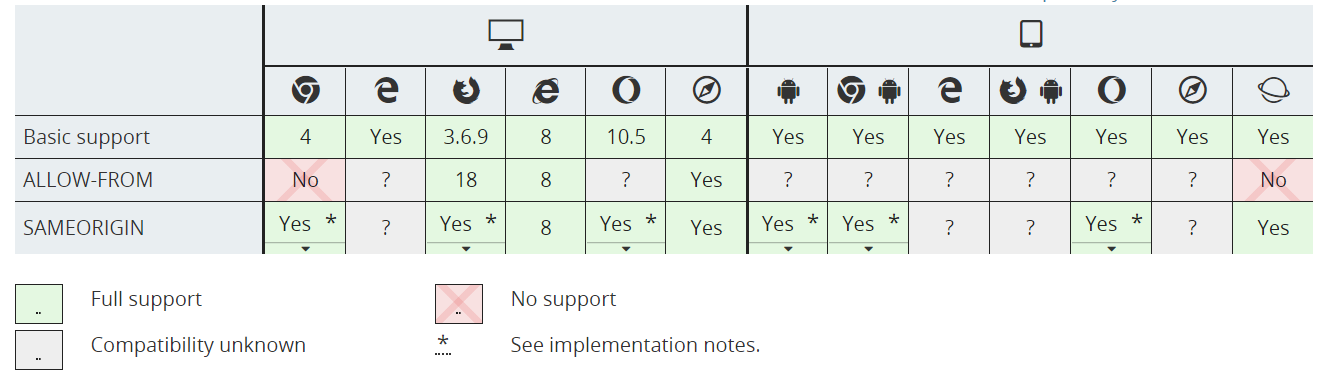The height and width of the screenshot is (391, 1339).
Task: Click the Android webview robot icon
Action: [x=788, y=92]
